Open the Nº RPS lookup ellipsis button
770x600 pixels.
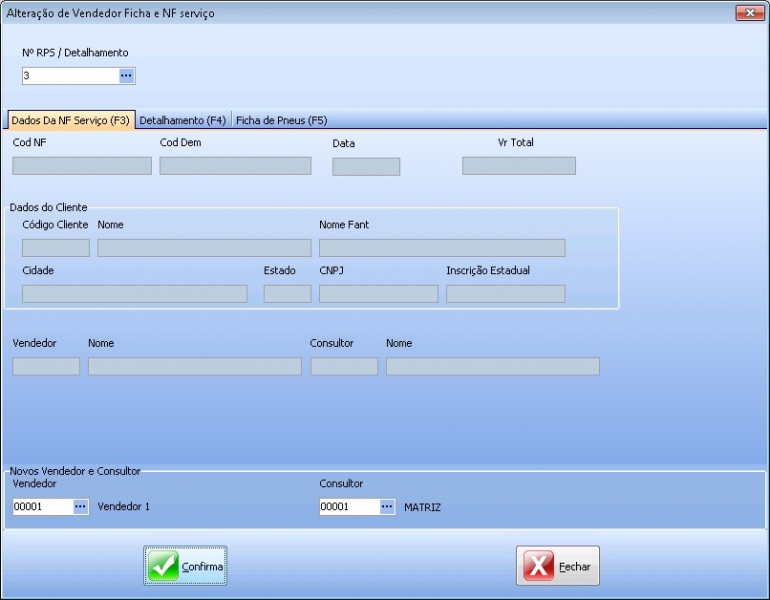click(126, 76)
